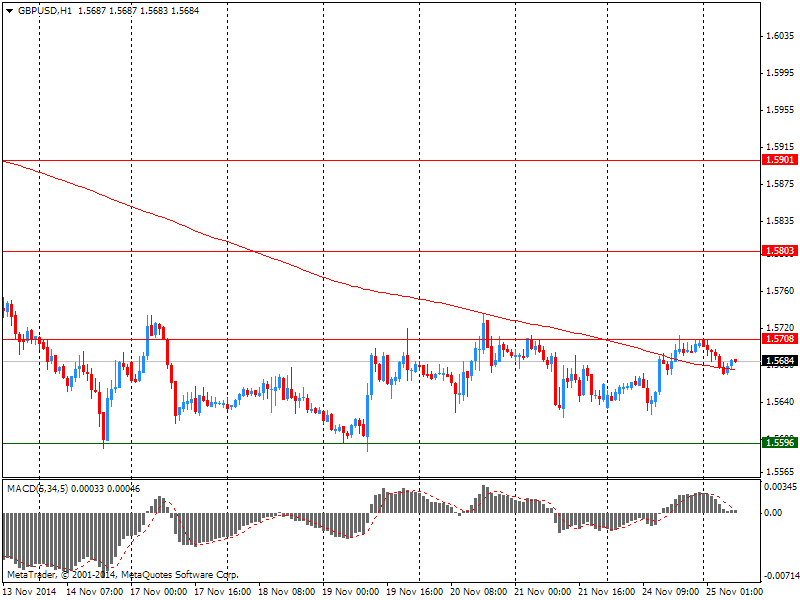Click the 1.5901 red price label

tap(779, 160)
